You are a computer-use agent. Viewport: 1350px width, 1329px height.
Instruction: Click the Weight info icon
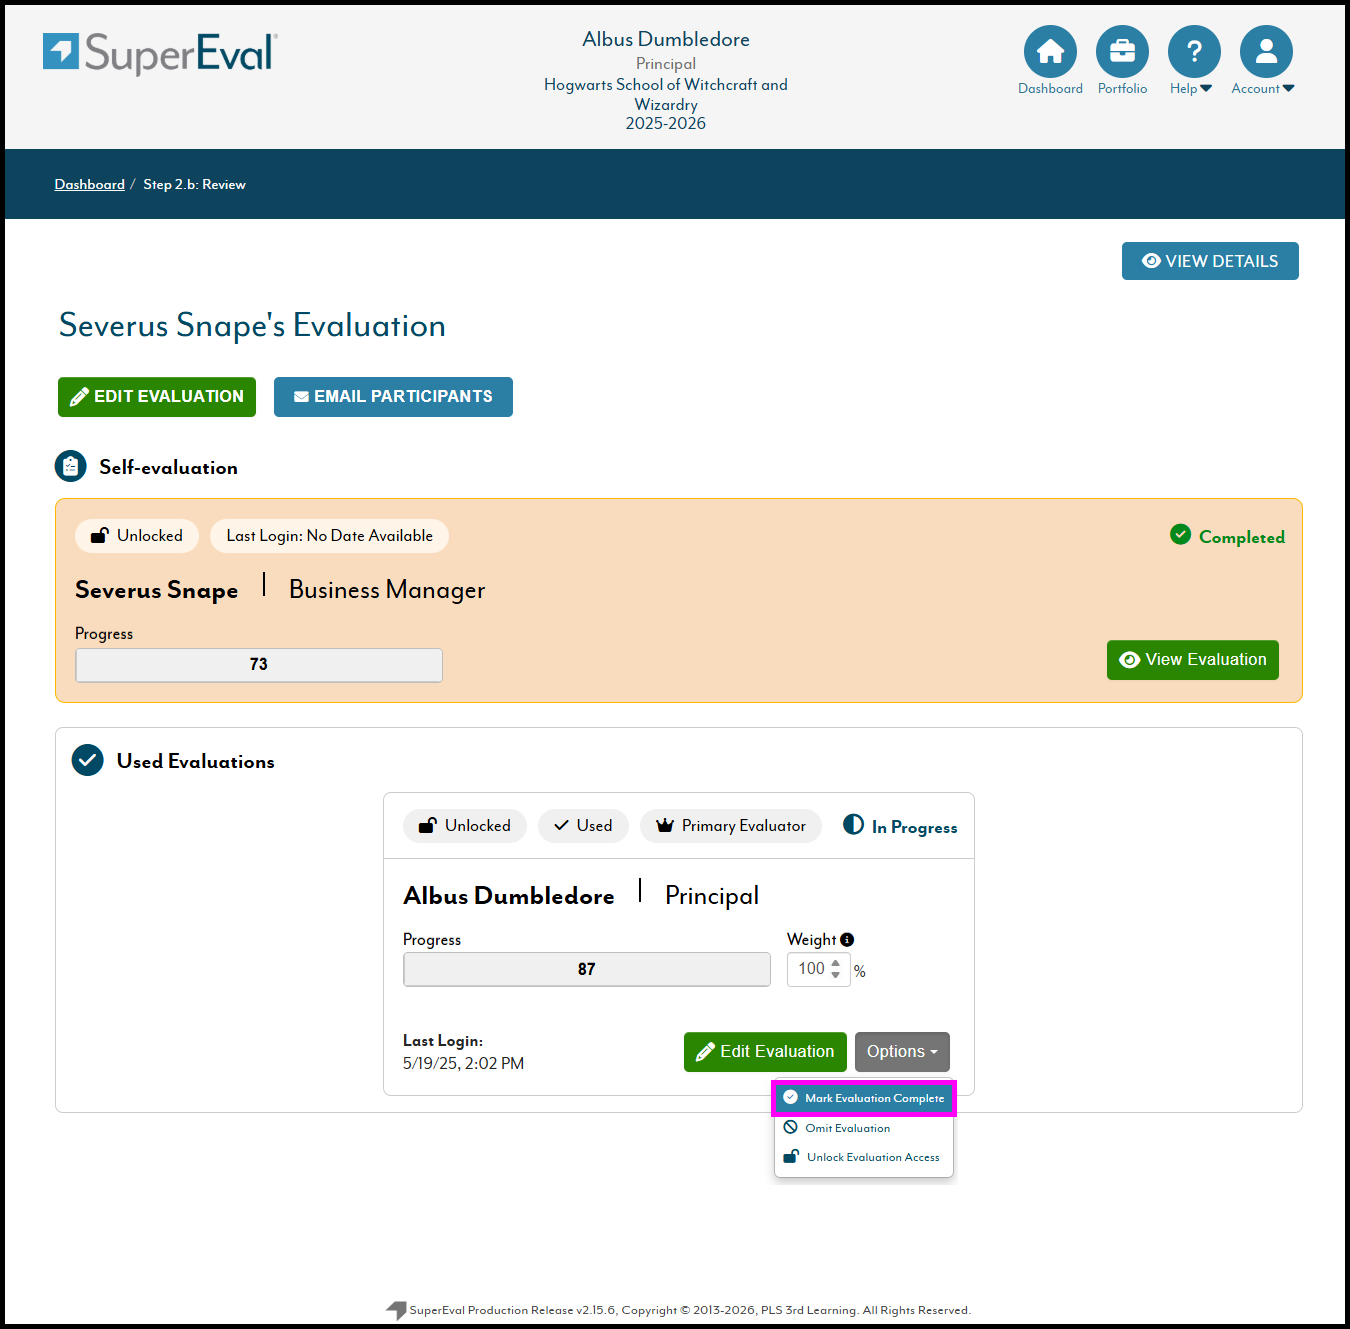tap(847, 939)
